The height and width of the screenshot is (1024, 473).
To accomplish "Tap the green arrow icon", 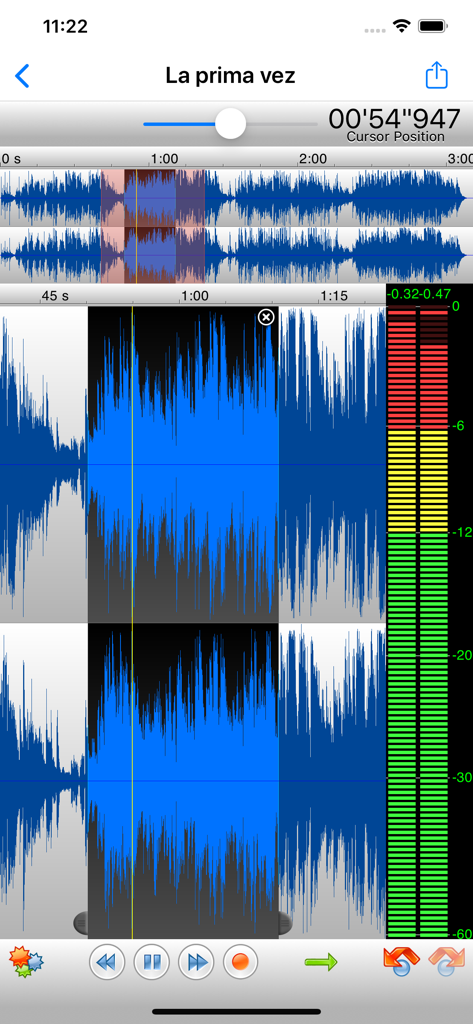I will click(x=321, y=961).
